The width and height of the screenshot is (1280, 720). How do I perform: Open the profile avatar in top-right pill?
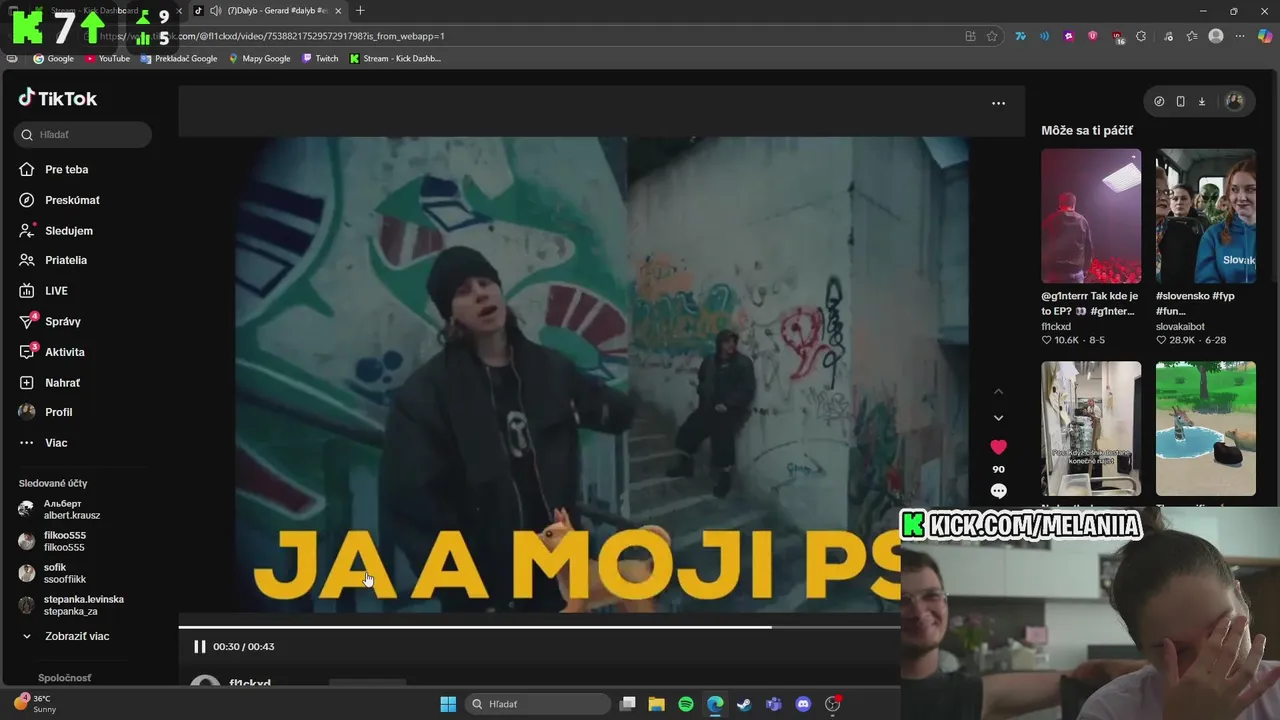[1234, 101]
